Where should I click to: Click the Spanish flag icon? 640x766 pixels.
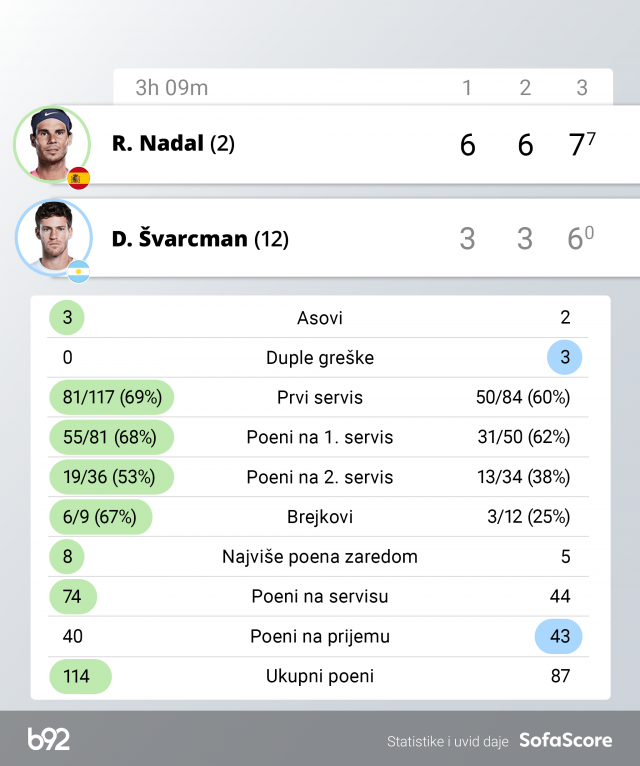(79, 179)
